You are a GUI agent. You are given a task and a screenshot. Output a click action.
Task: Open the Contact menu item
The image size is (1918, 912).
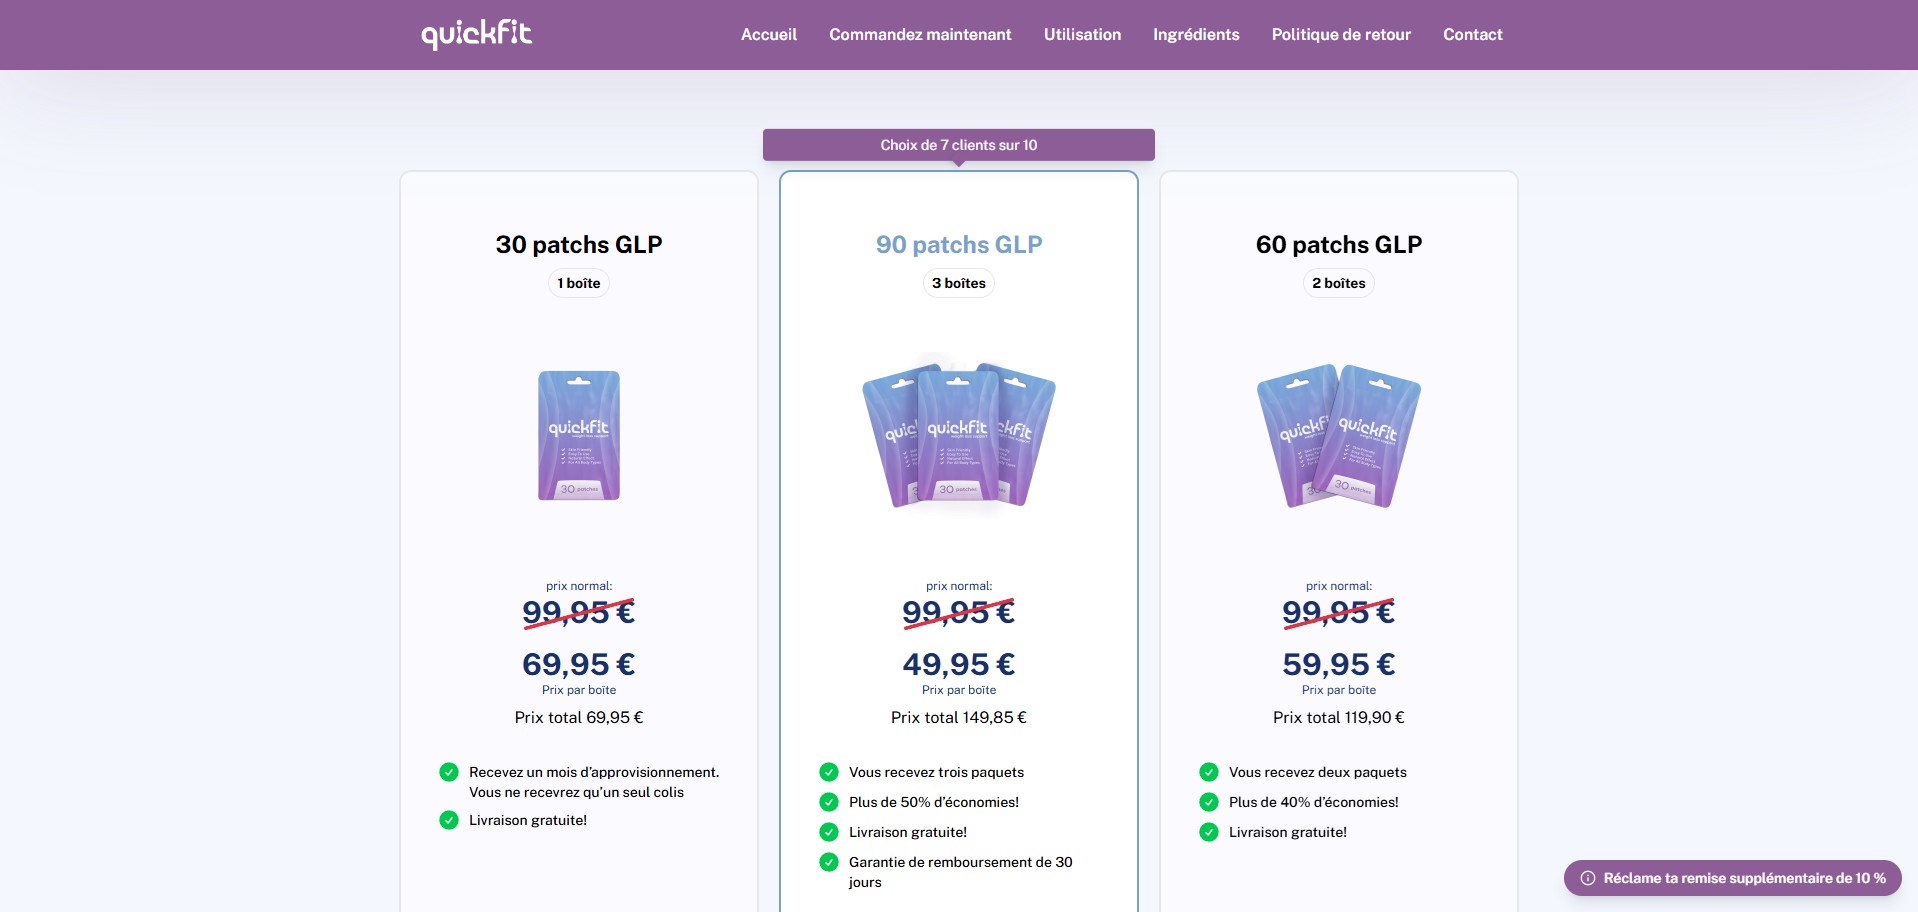(1472, 35)
